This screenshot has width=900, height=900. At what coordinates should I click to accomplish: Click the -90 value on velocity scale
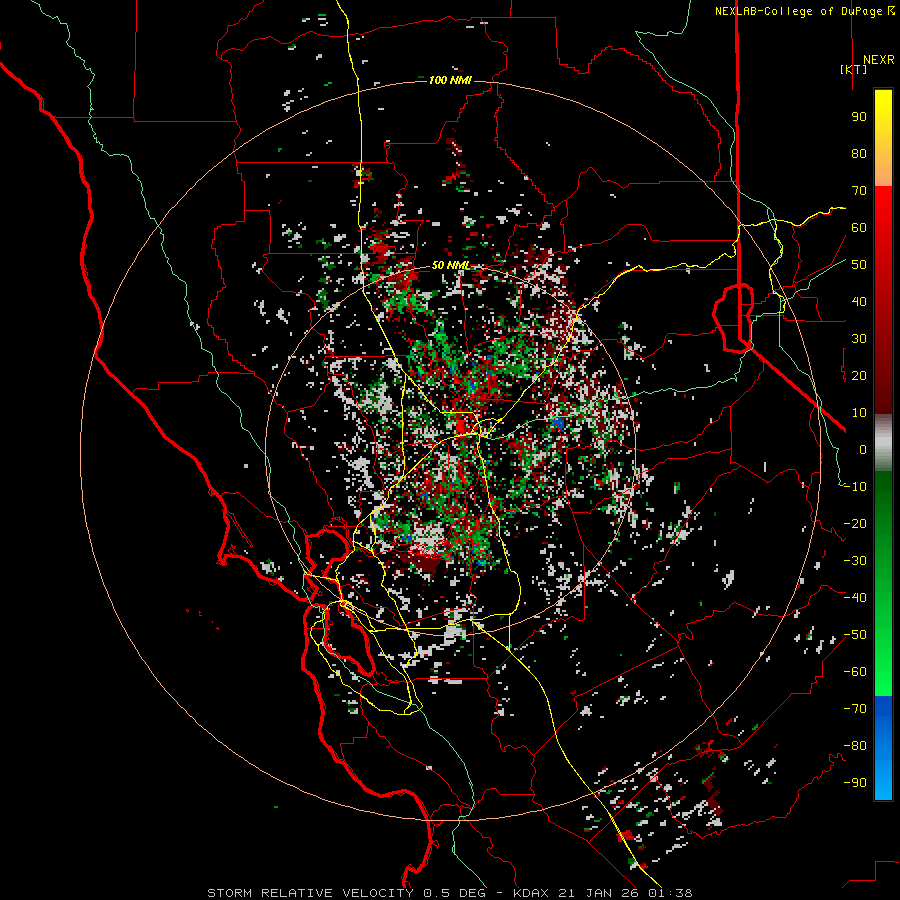(855, 783)
